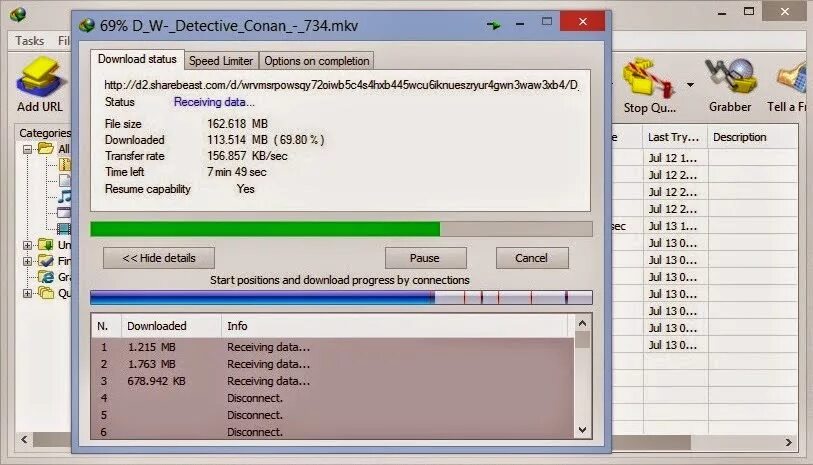Image resolution: width=813 pixels, height=465 pixels.
Task: Click the green arrow icon in dialog title bar
Action: (493, 24)
